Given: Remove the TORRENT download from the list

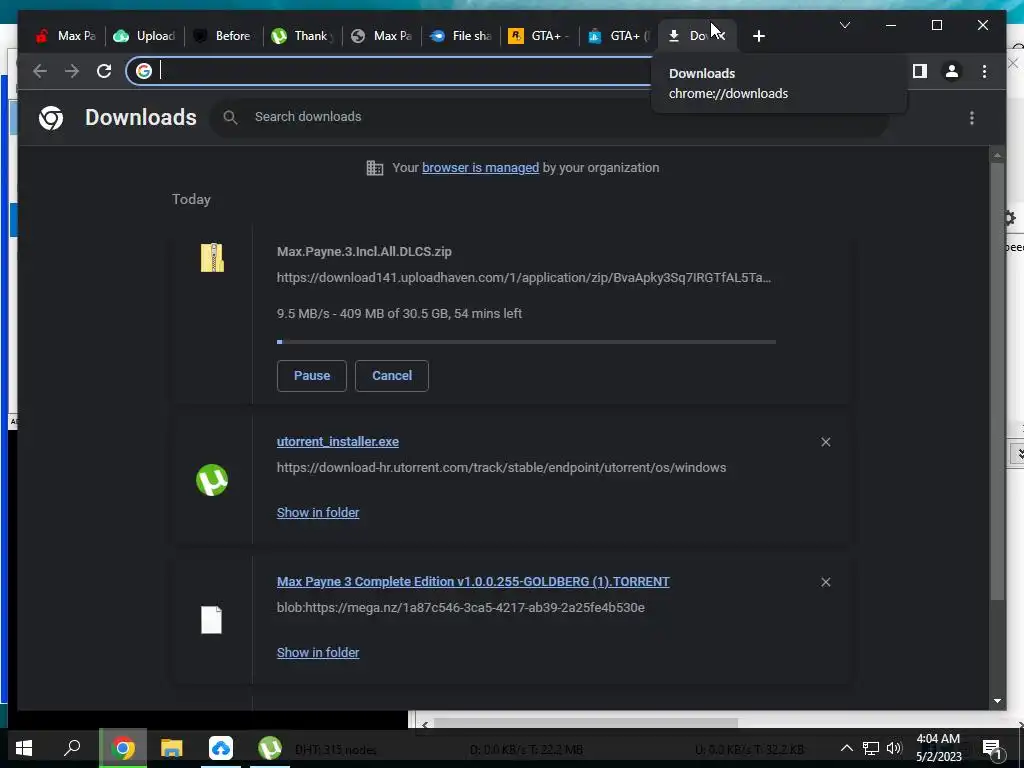Looking at the screenshot, I should (x=825, y=582).
